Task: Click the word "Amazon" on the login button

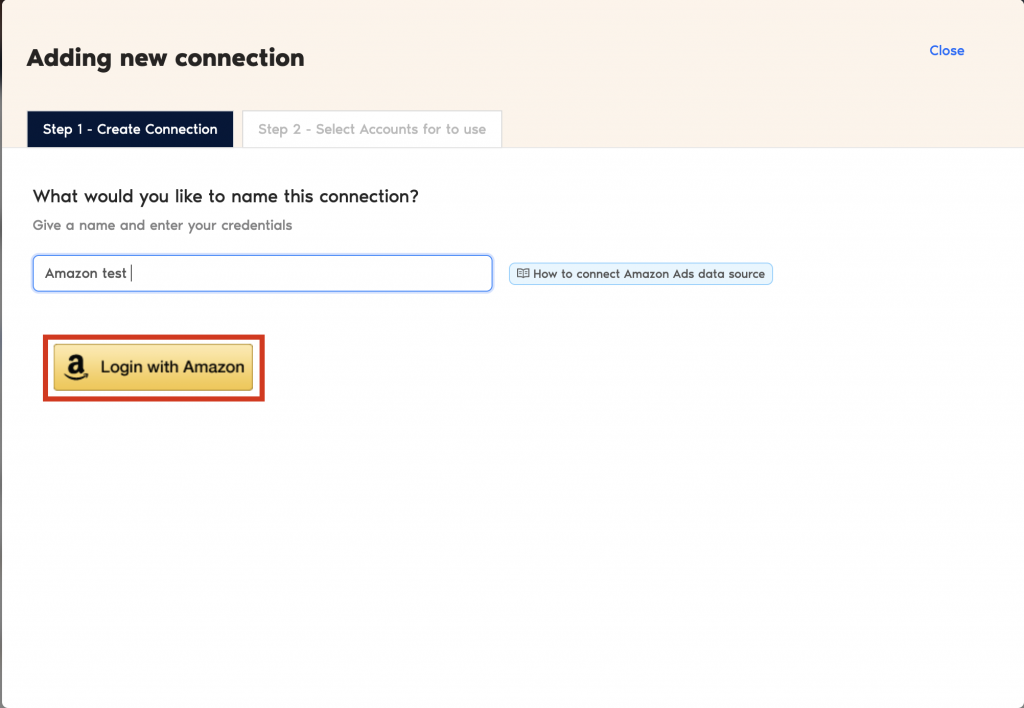Action: coord(213,368)
